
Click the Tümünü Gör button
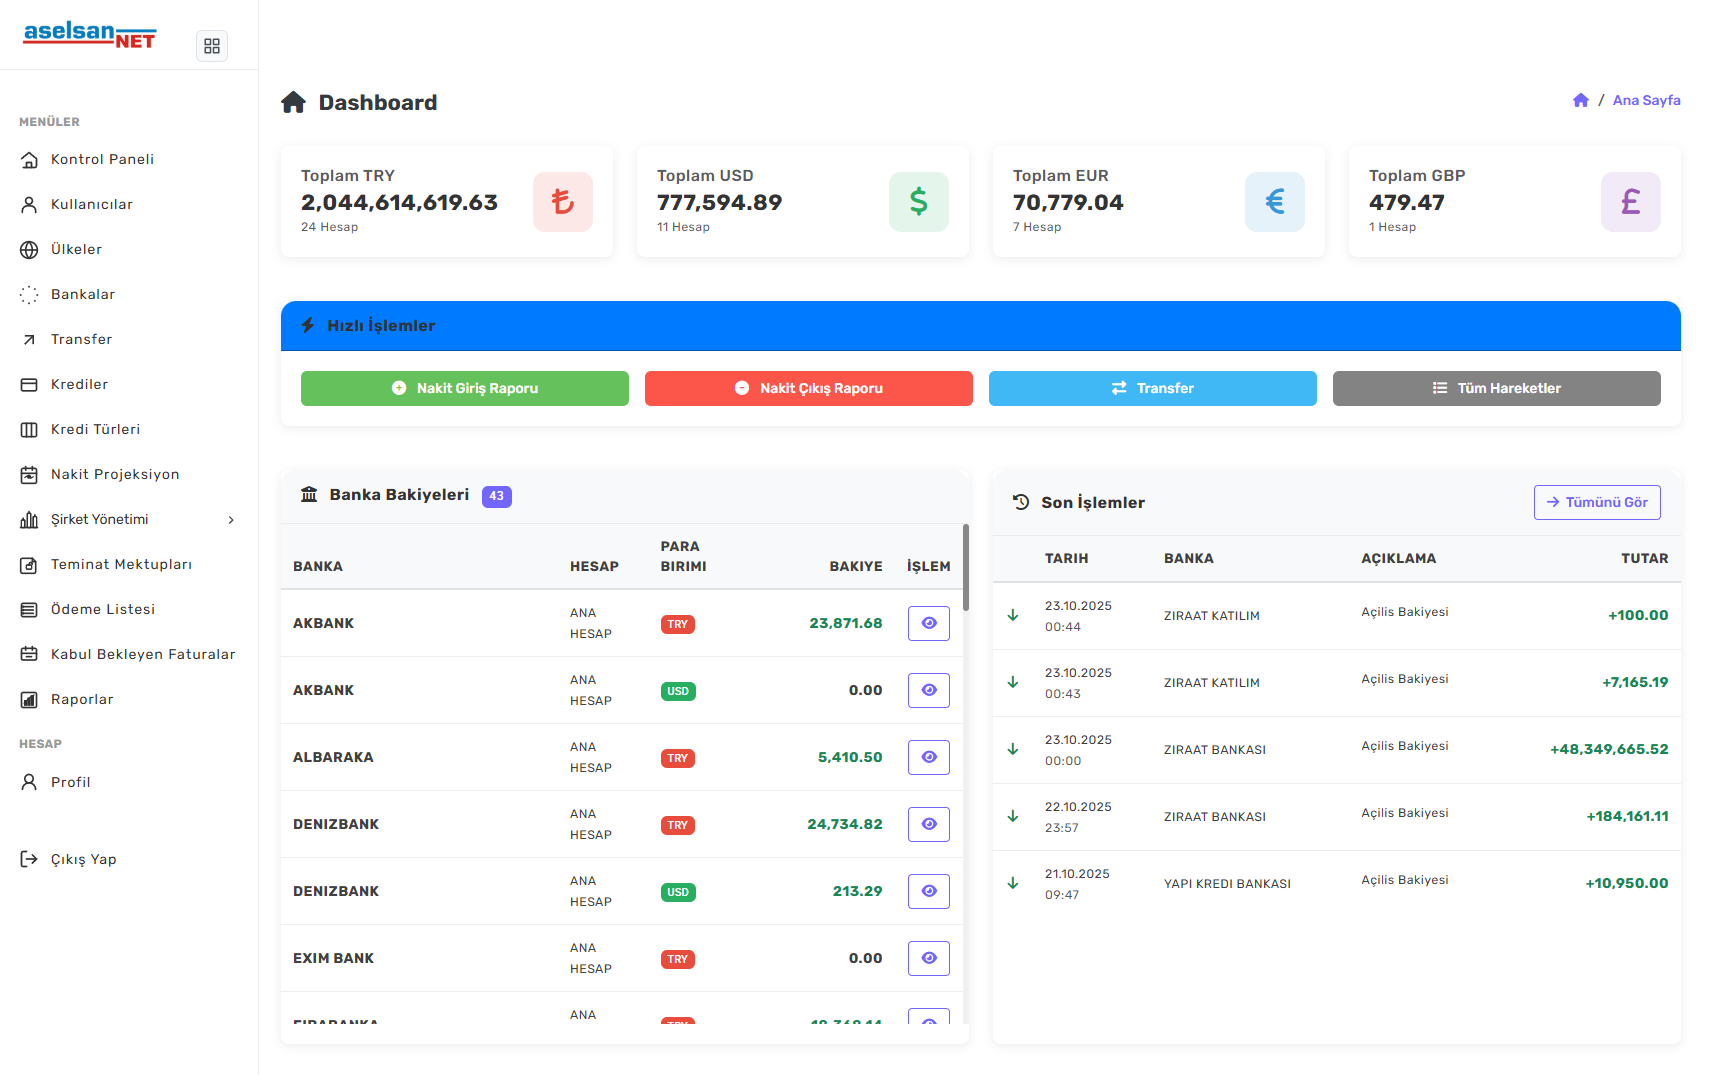pos(1596,502)
